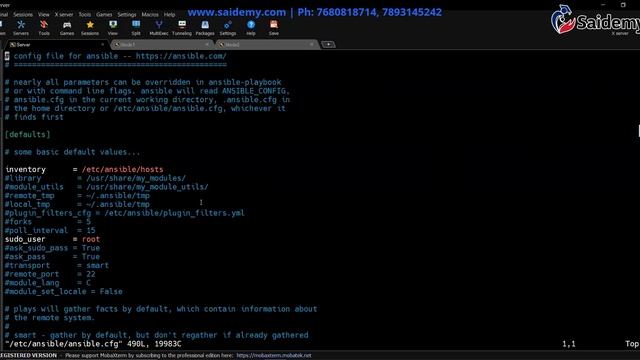Click the '#module_utils' line
The height and width of the screenshot is (360, 640).
coord(107,187)
